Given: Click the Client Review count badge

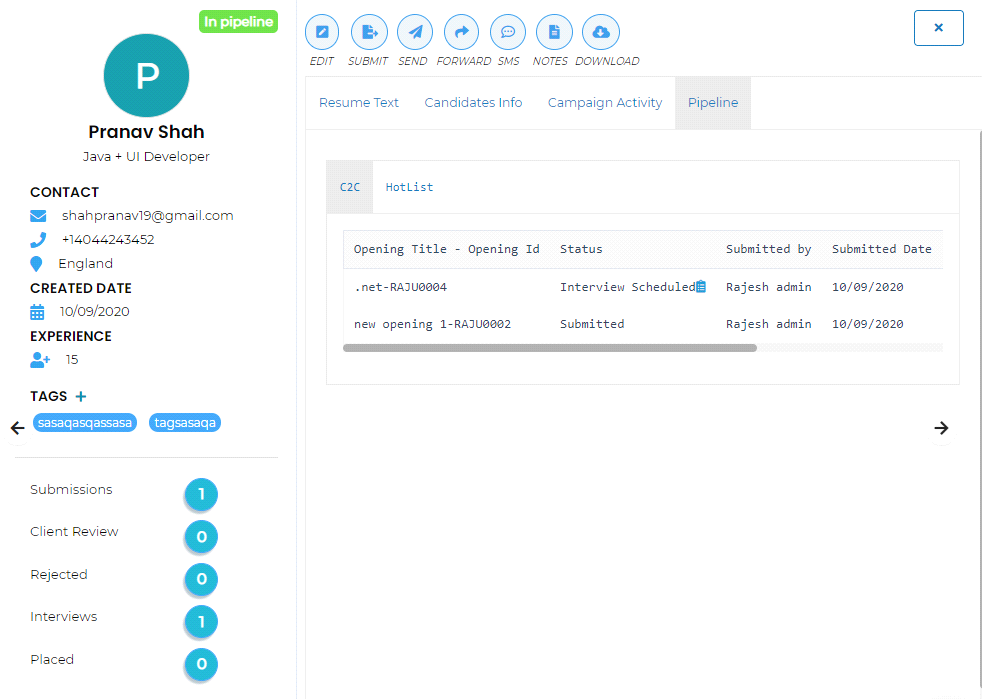Looking at the screenshot, I should coord(201,537).
